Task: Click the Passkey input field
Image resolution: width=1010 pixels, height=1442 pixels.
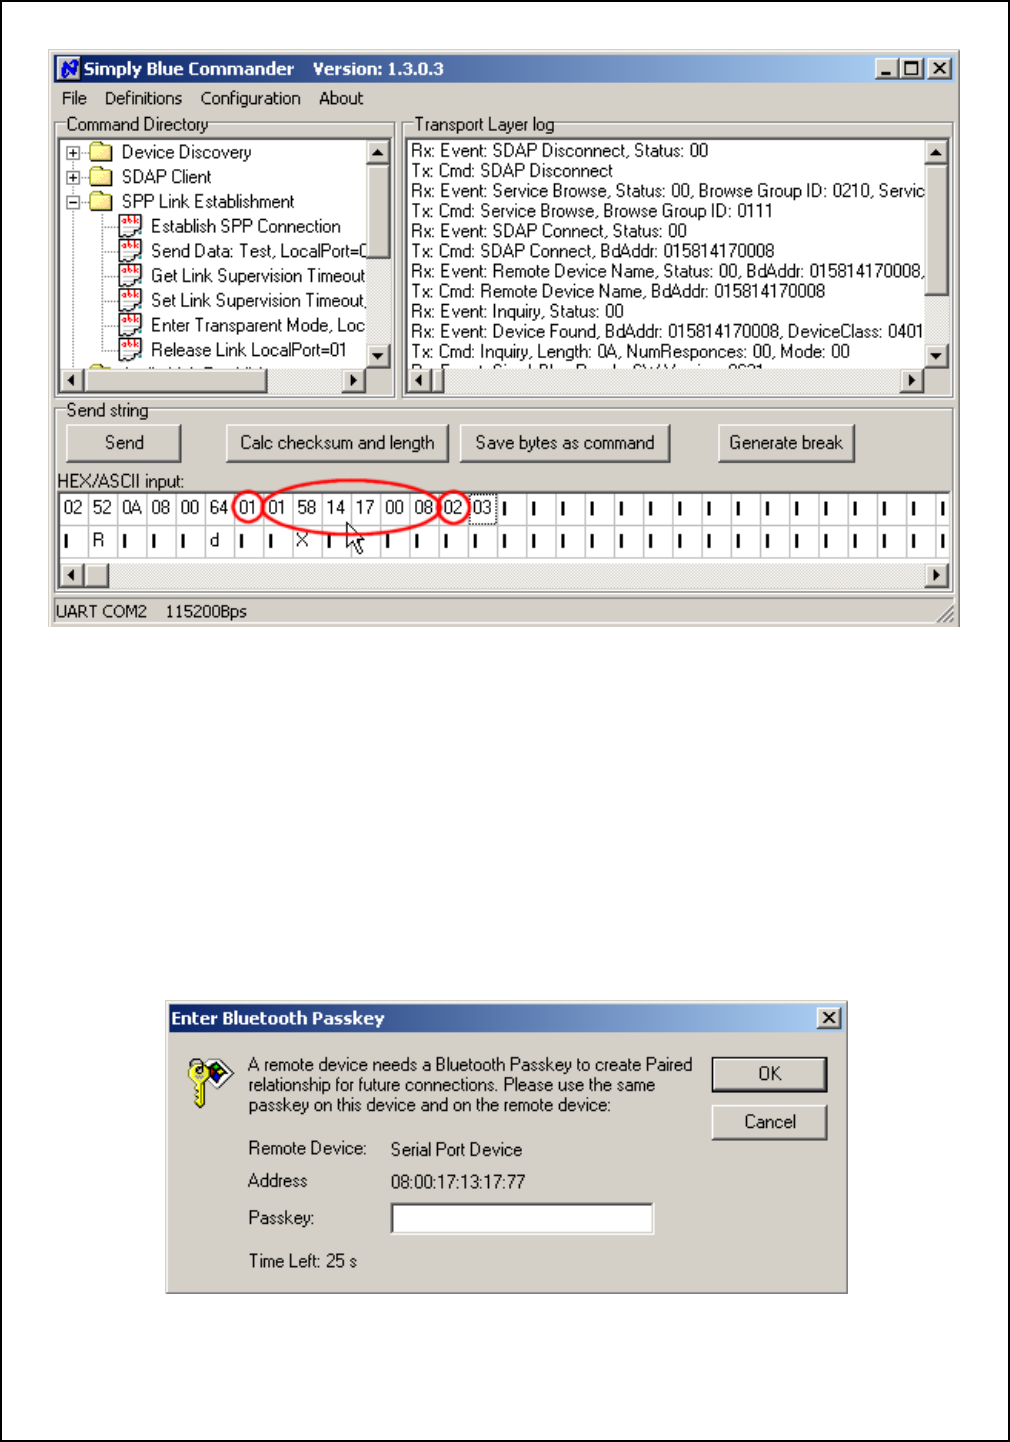Action: (x=522, y=1219)
